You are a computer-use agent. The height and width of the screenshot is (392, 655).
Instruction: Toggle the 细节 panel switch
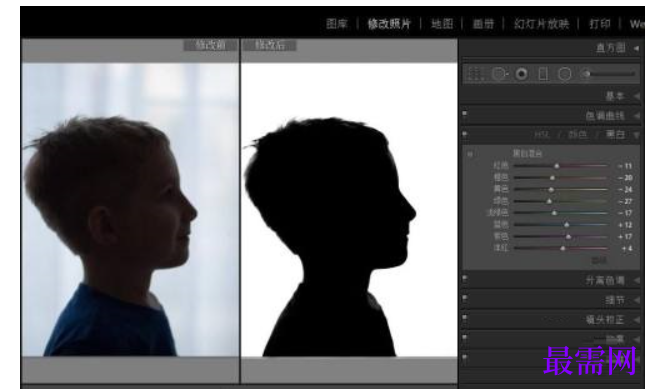[465, 298]
